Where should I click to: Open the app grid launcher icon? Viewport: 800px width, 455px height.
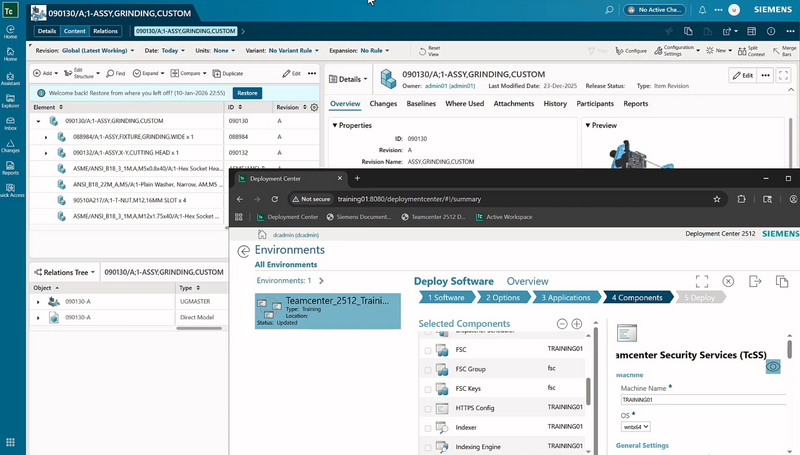pyautogui.click(x=10, y=442)
